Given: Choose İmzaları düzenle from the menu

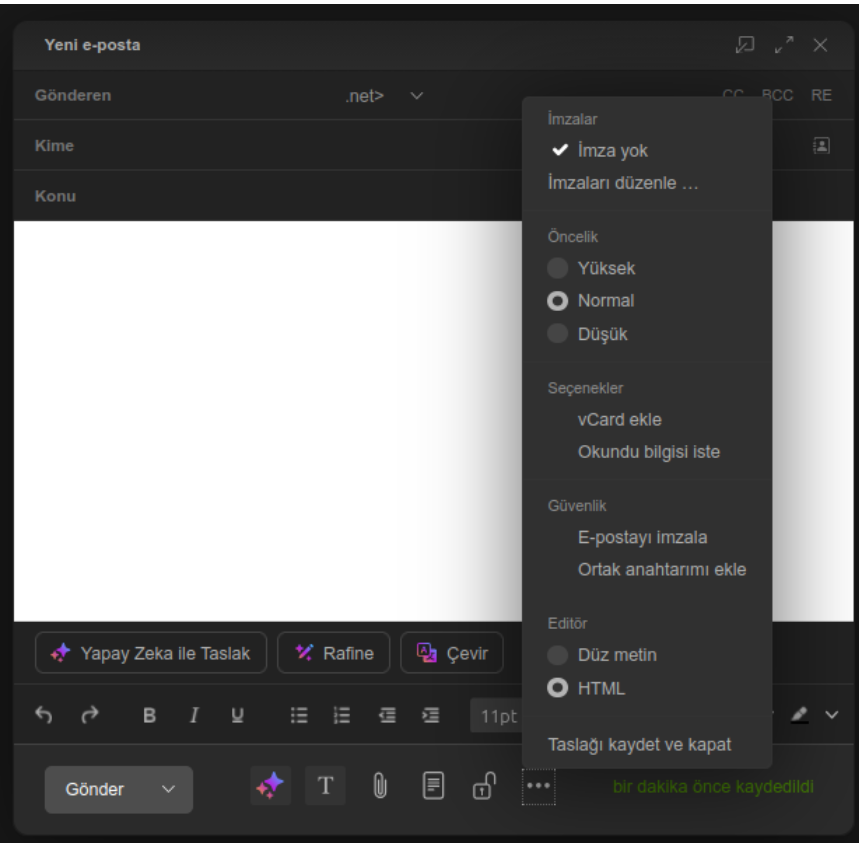Looking at the screenshot, I should (x=623, y=184).
